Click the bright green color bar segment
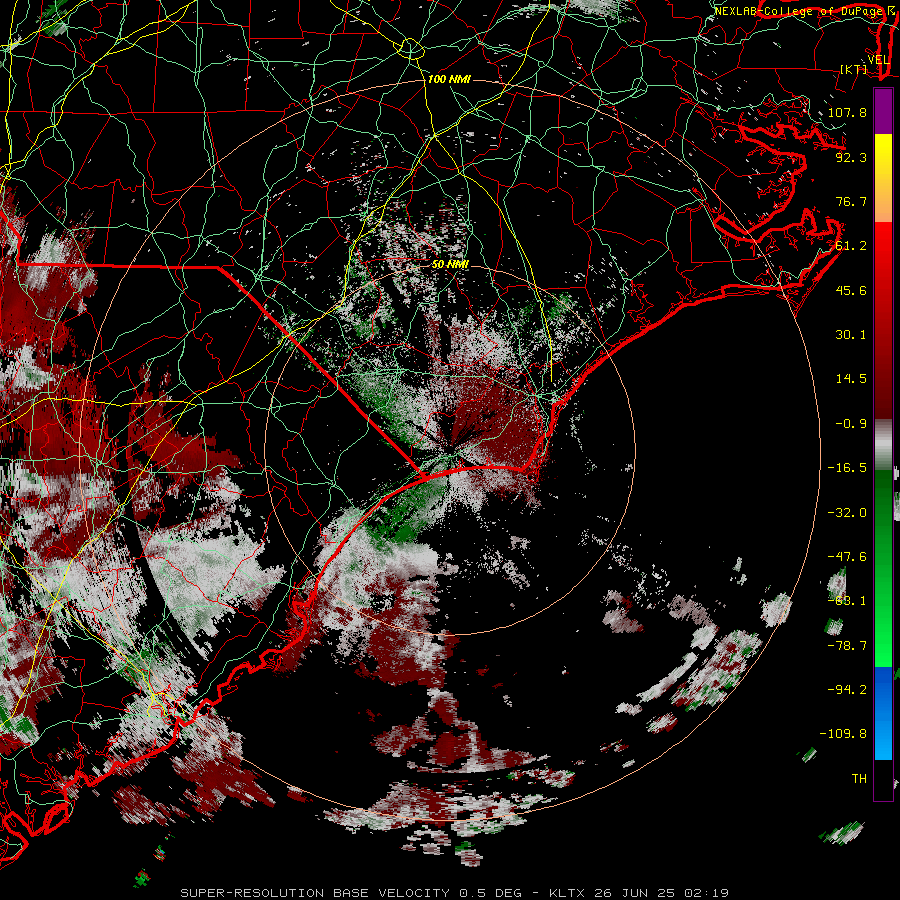Image resolution: width=900 pixels, height=900 pixels. 883,626
